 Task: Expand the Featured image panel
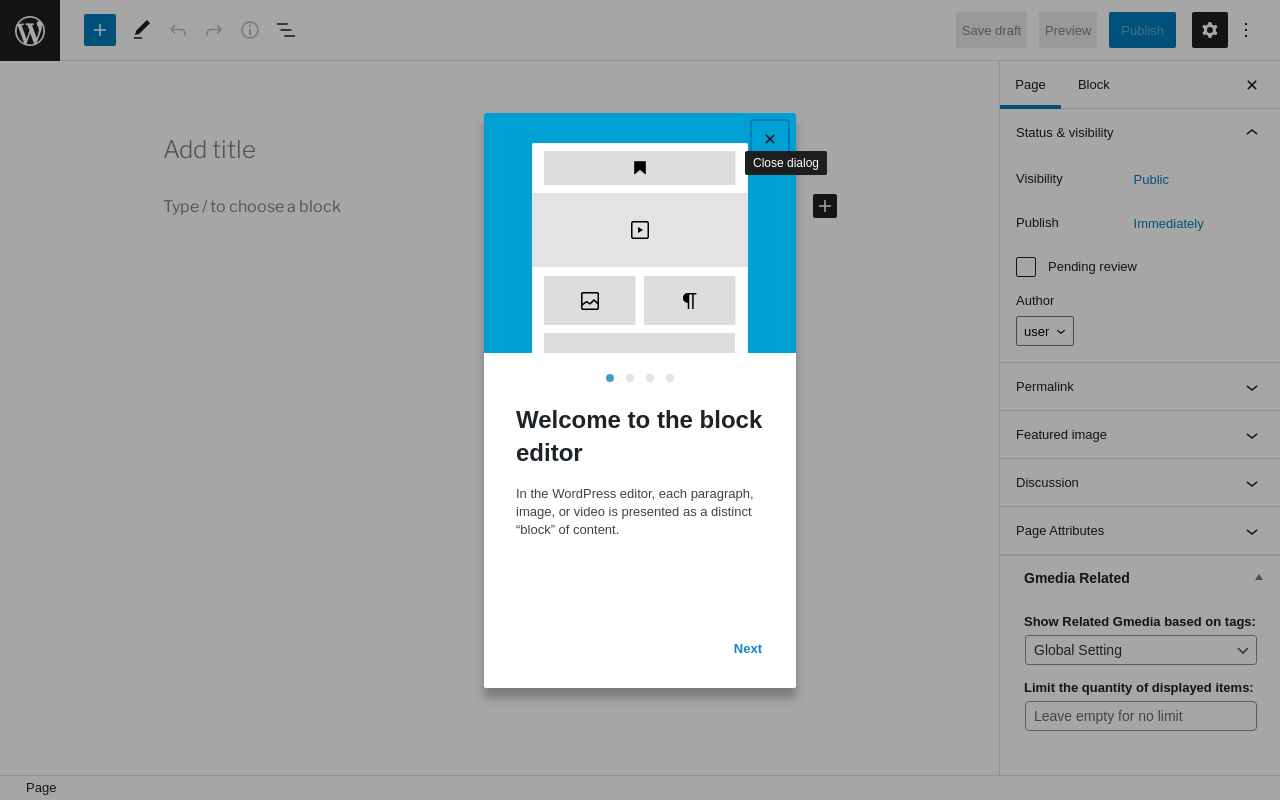click(1140, 435)
